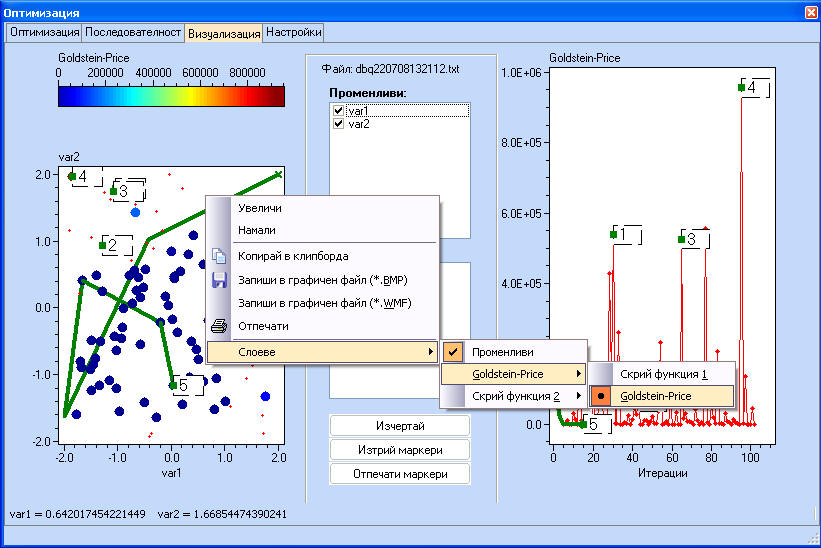Screen dimensions: 821x548
Task: Click the printer icon beside Отпечати
Action: click(x=220, y=326)
